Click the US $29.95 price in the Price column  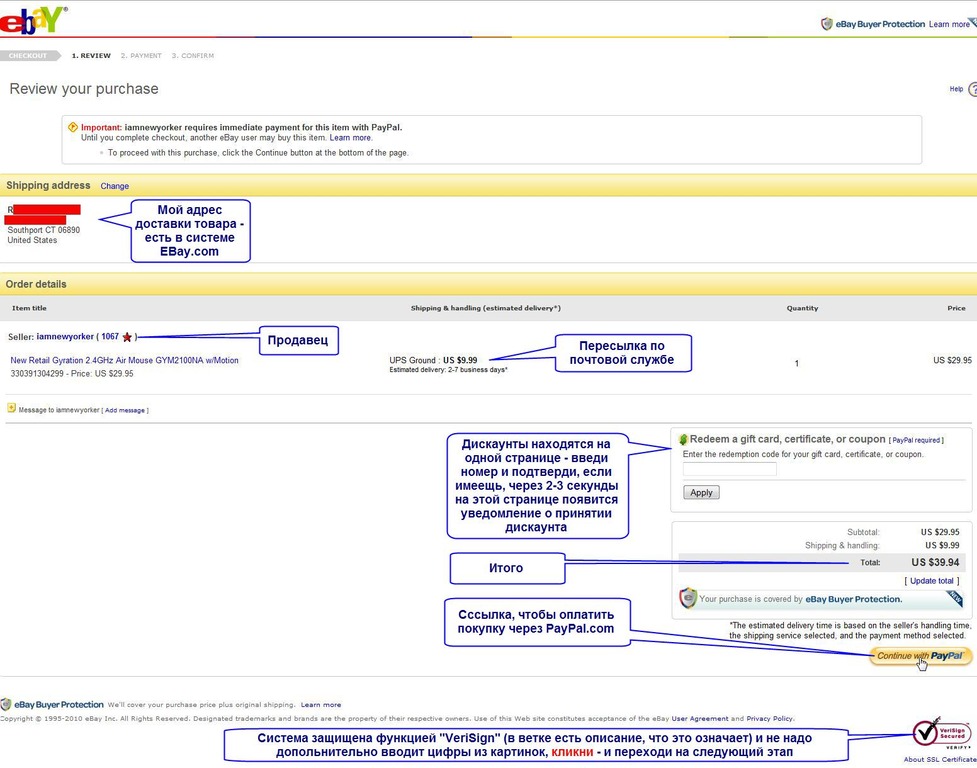(952, 360)
